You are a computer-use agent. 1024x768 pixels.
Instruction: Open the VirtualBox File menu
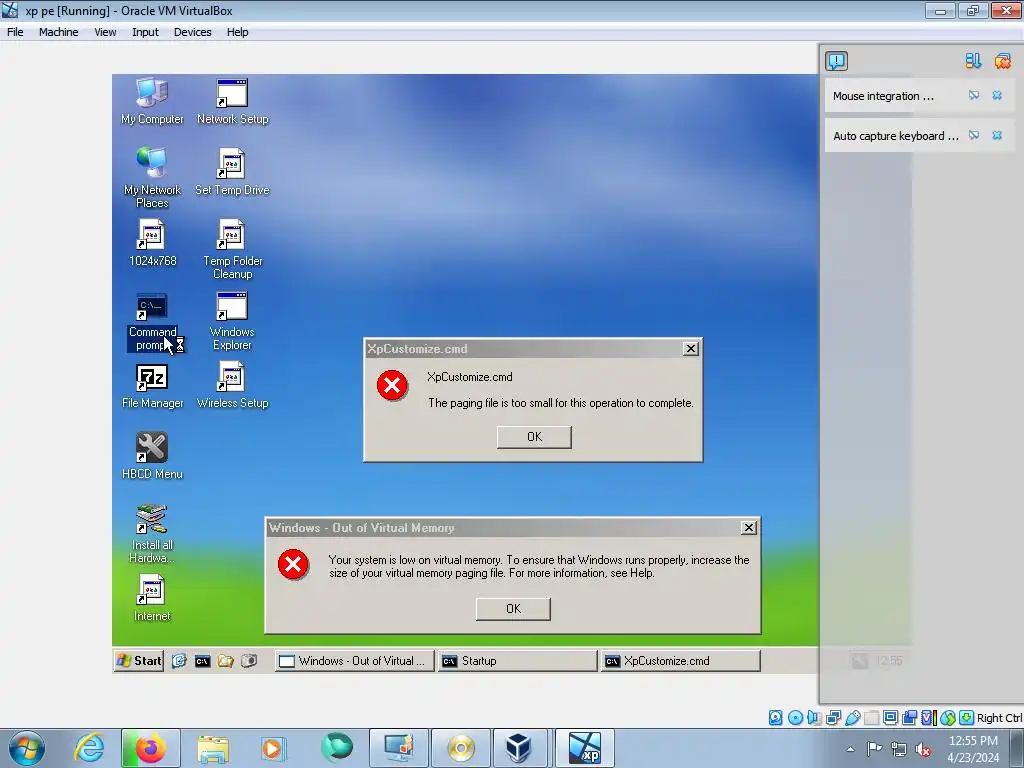coord(15,32)
